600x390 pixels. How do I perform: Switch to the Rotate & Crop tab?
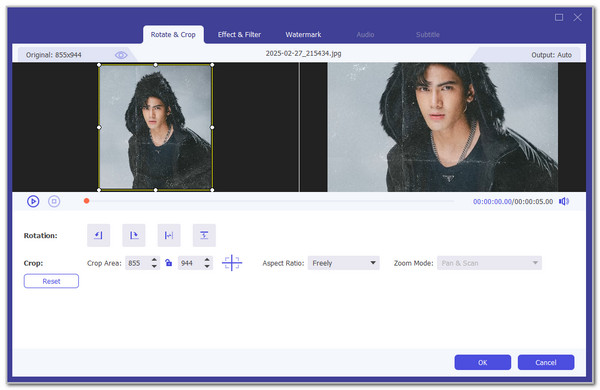(x=173, y=34)
